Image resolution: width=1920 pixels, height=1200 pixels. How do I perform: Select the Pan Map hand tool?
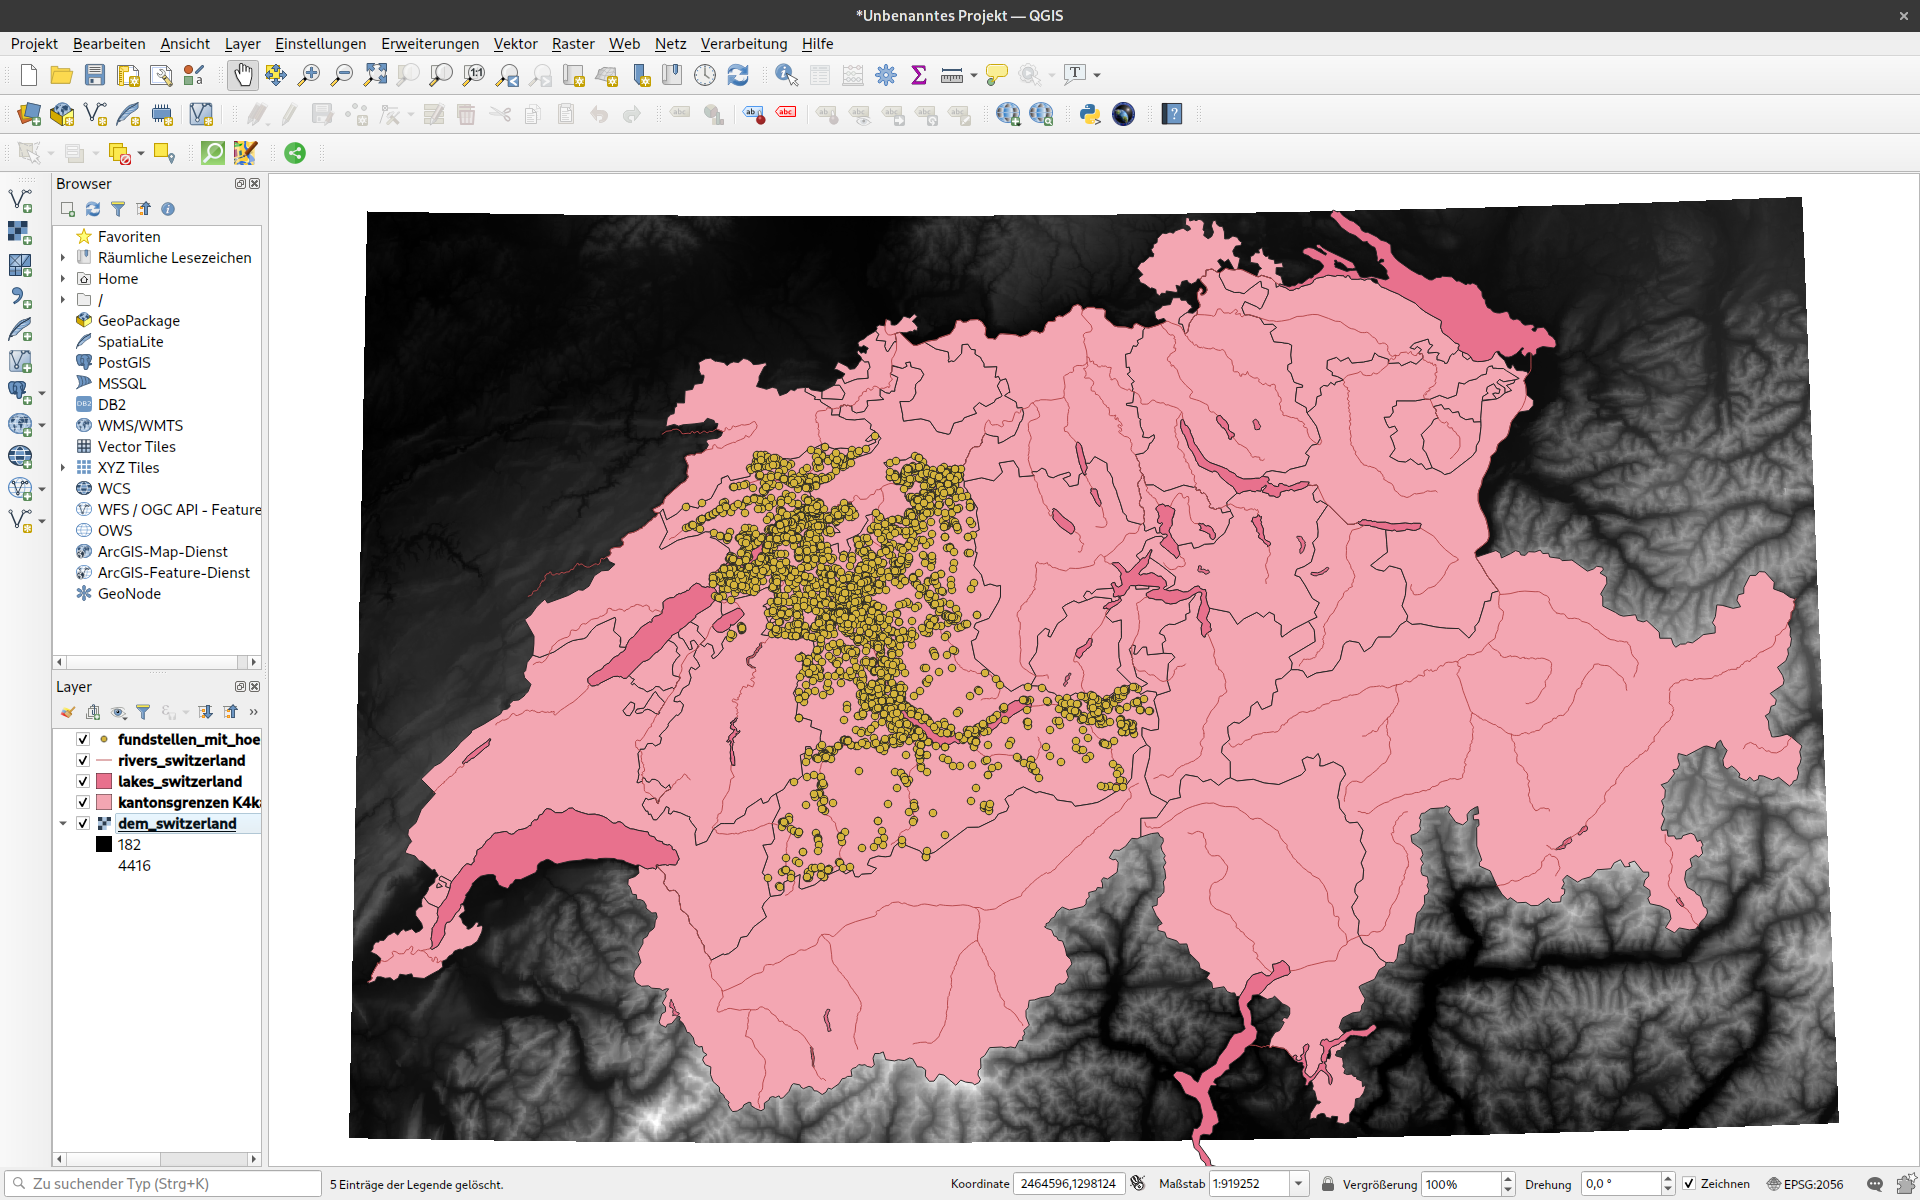[x=243, y=75]
